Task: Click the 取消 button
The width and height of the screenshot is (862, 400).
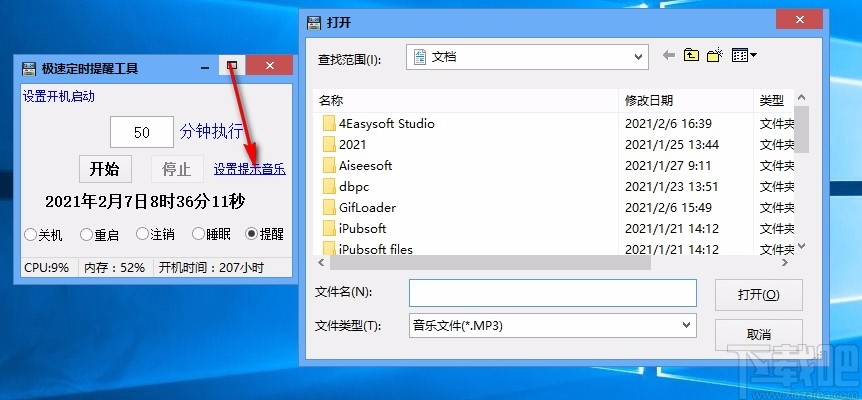Action: click(759, 334)
